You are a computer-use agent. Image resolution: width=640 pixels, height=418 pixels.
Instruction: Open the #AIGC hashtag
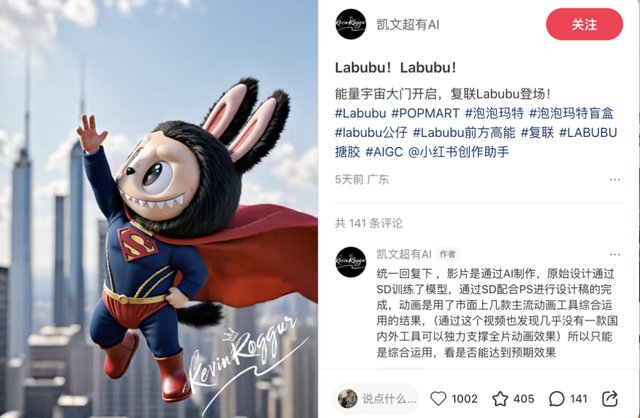click(384, 152)
